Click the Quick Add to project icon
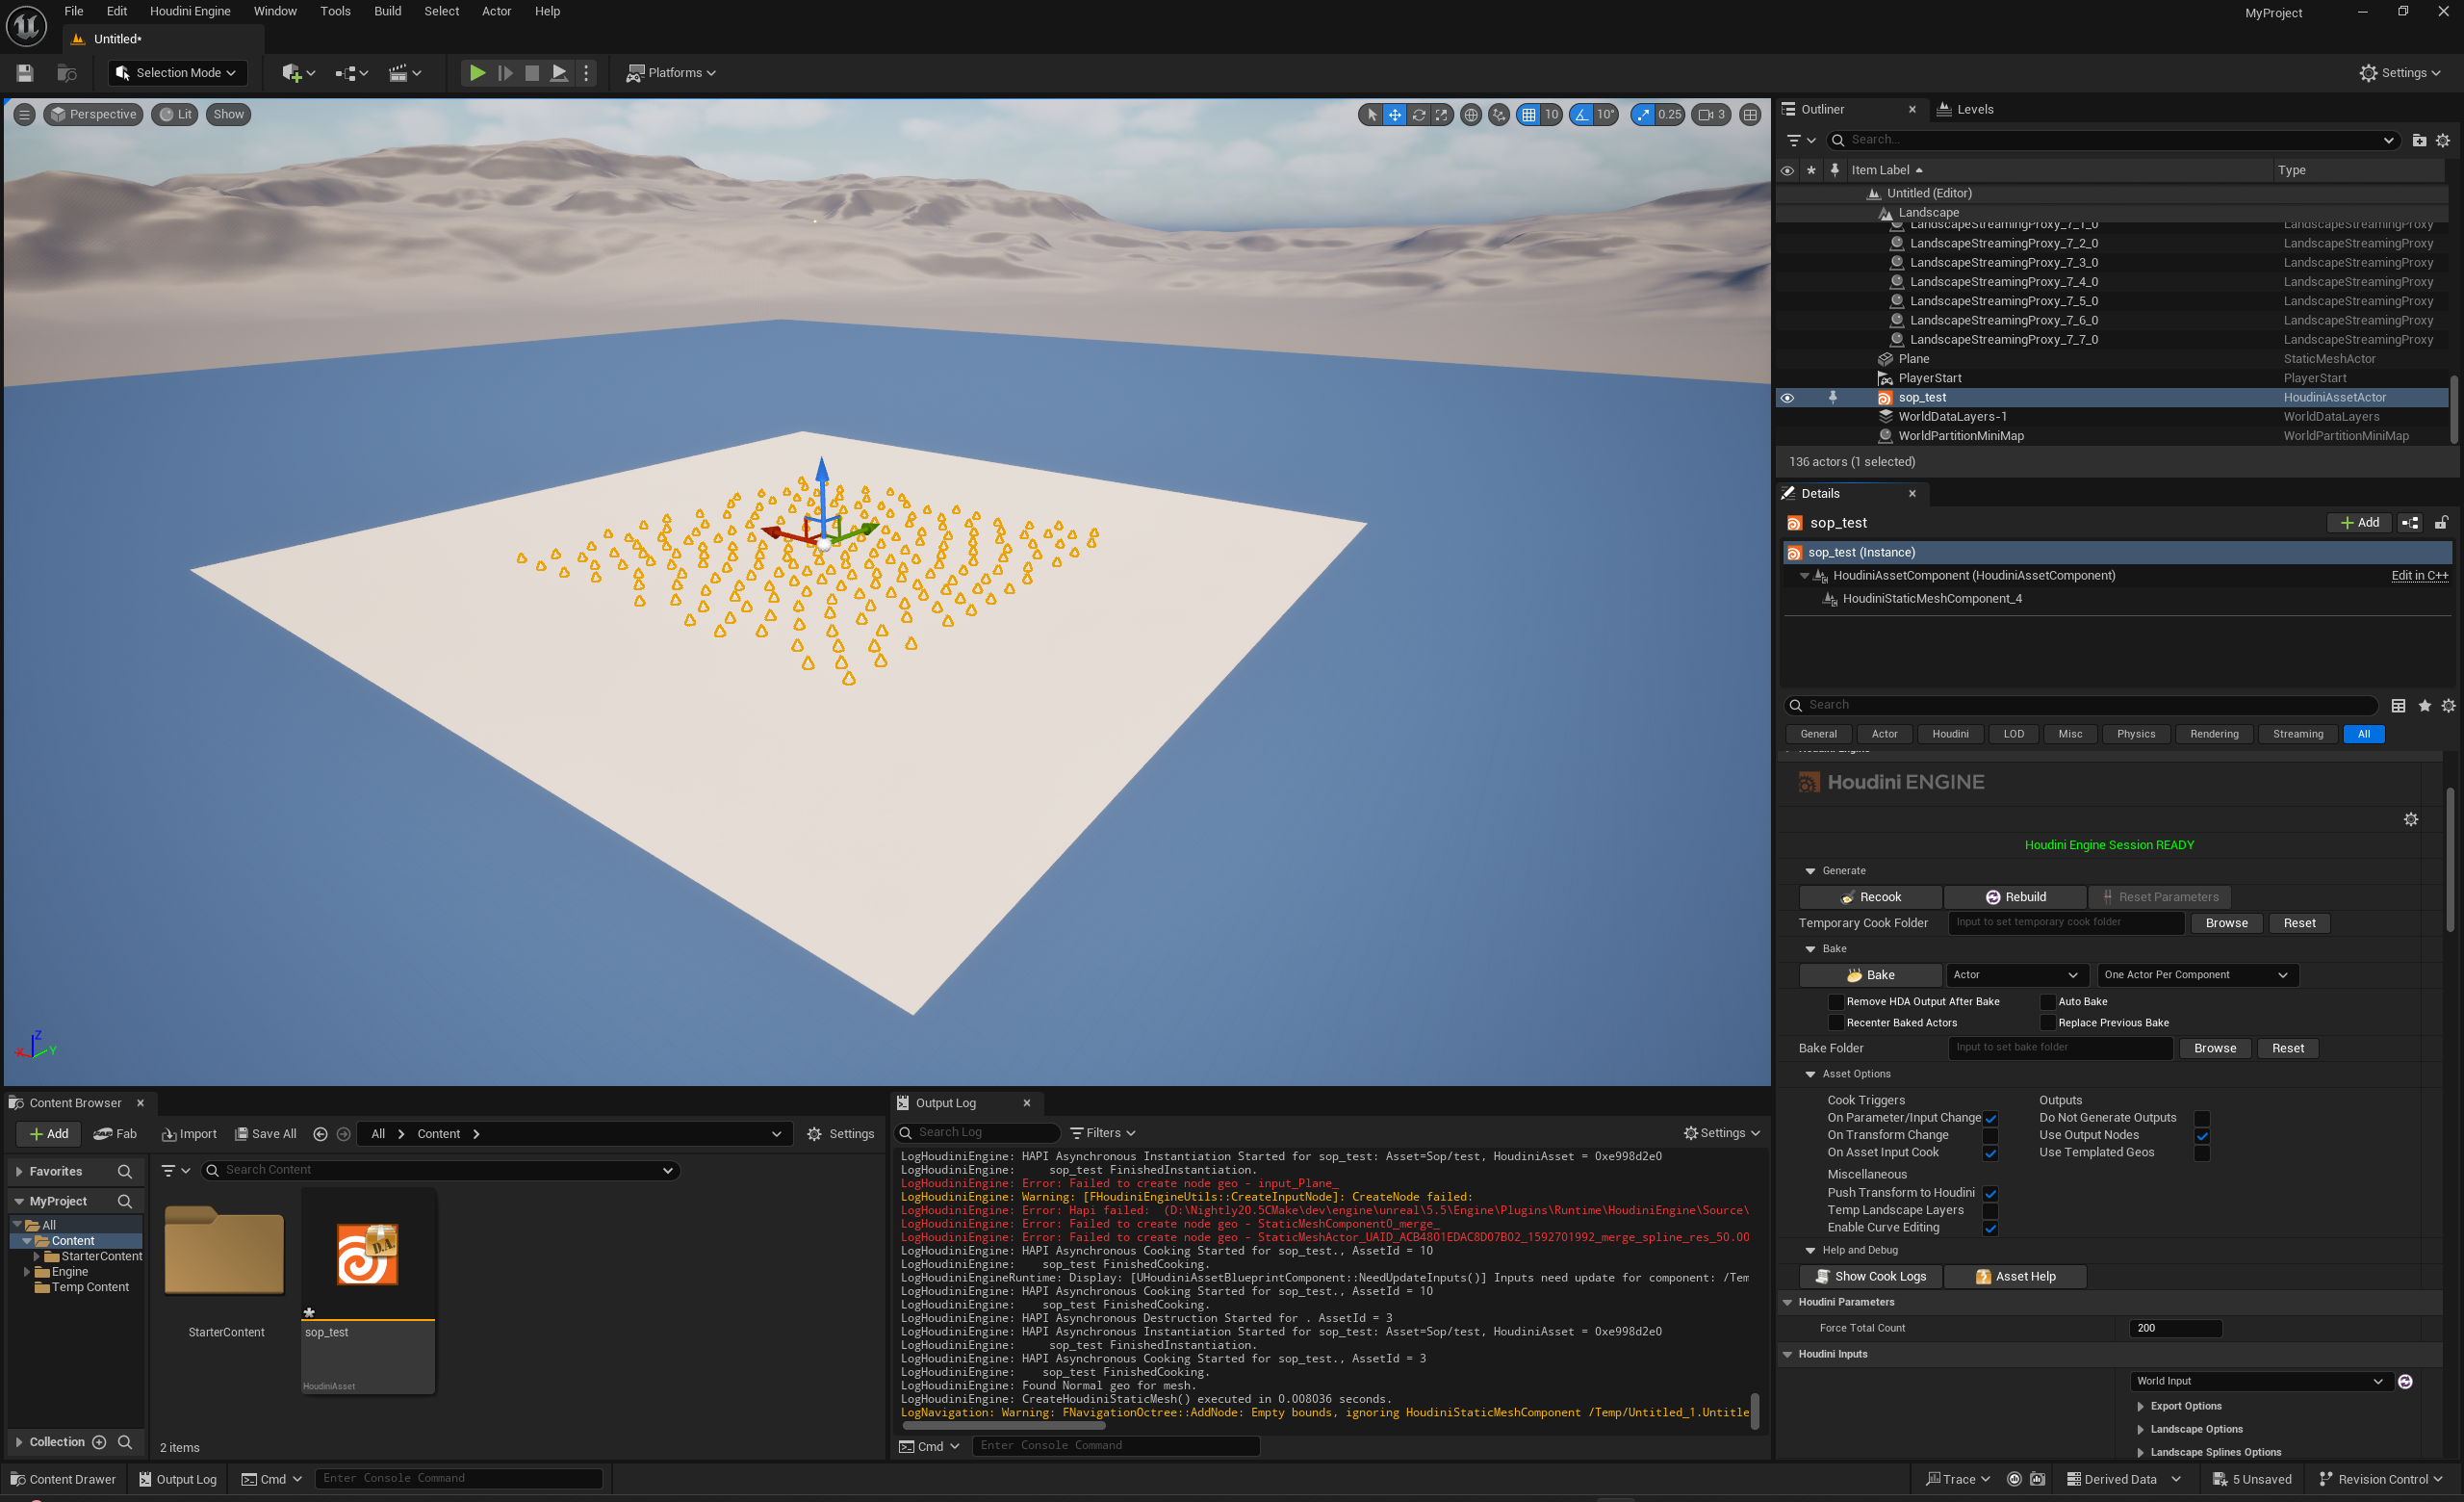The width and height of the screenshot is (2464, 1502). pos(298,73)
